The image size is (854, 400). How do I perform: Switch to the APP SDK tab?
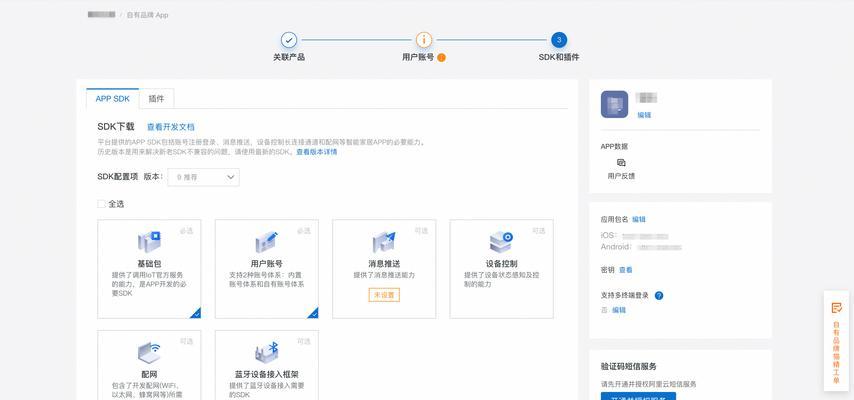[113, 99]
